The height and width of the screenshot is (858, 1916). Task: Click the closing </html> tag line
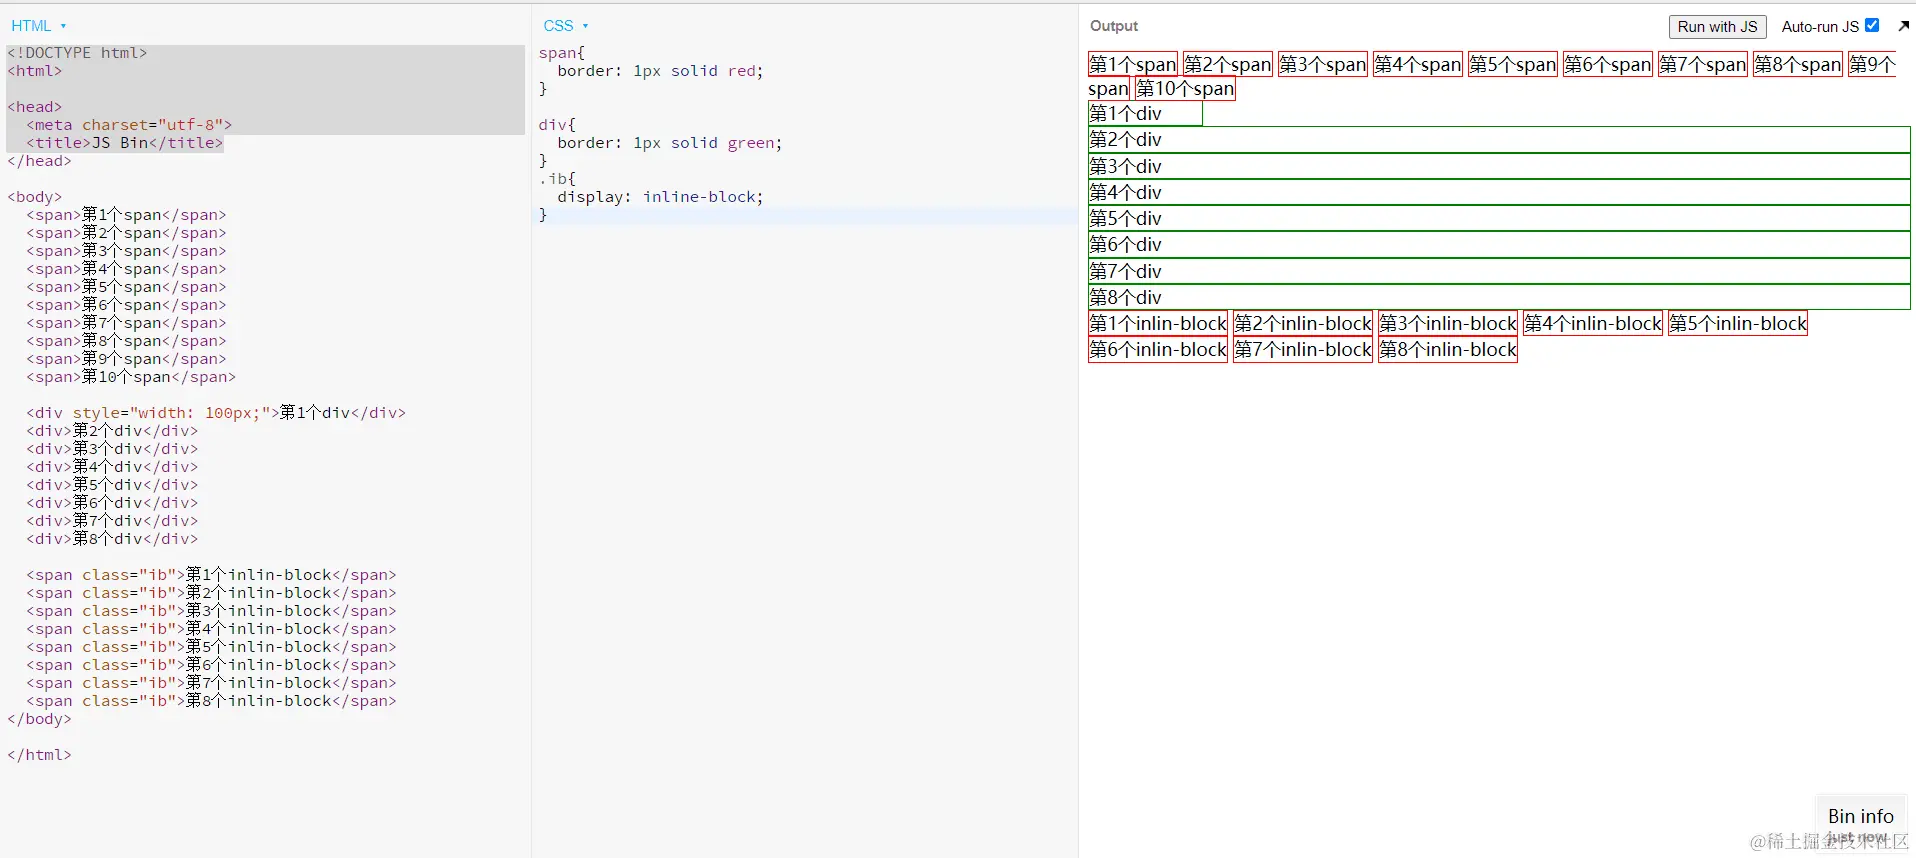point(39,755)
